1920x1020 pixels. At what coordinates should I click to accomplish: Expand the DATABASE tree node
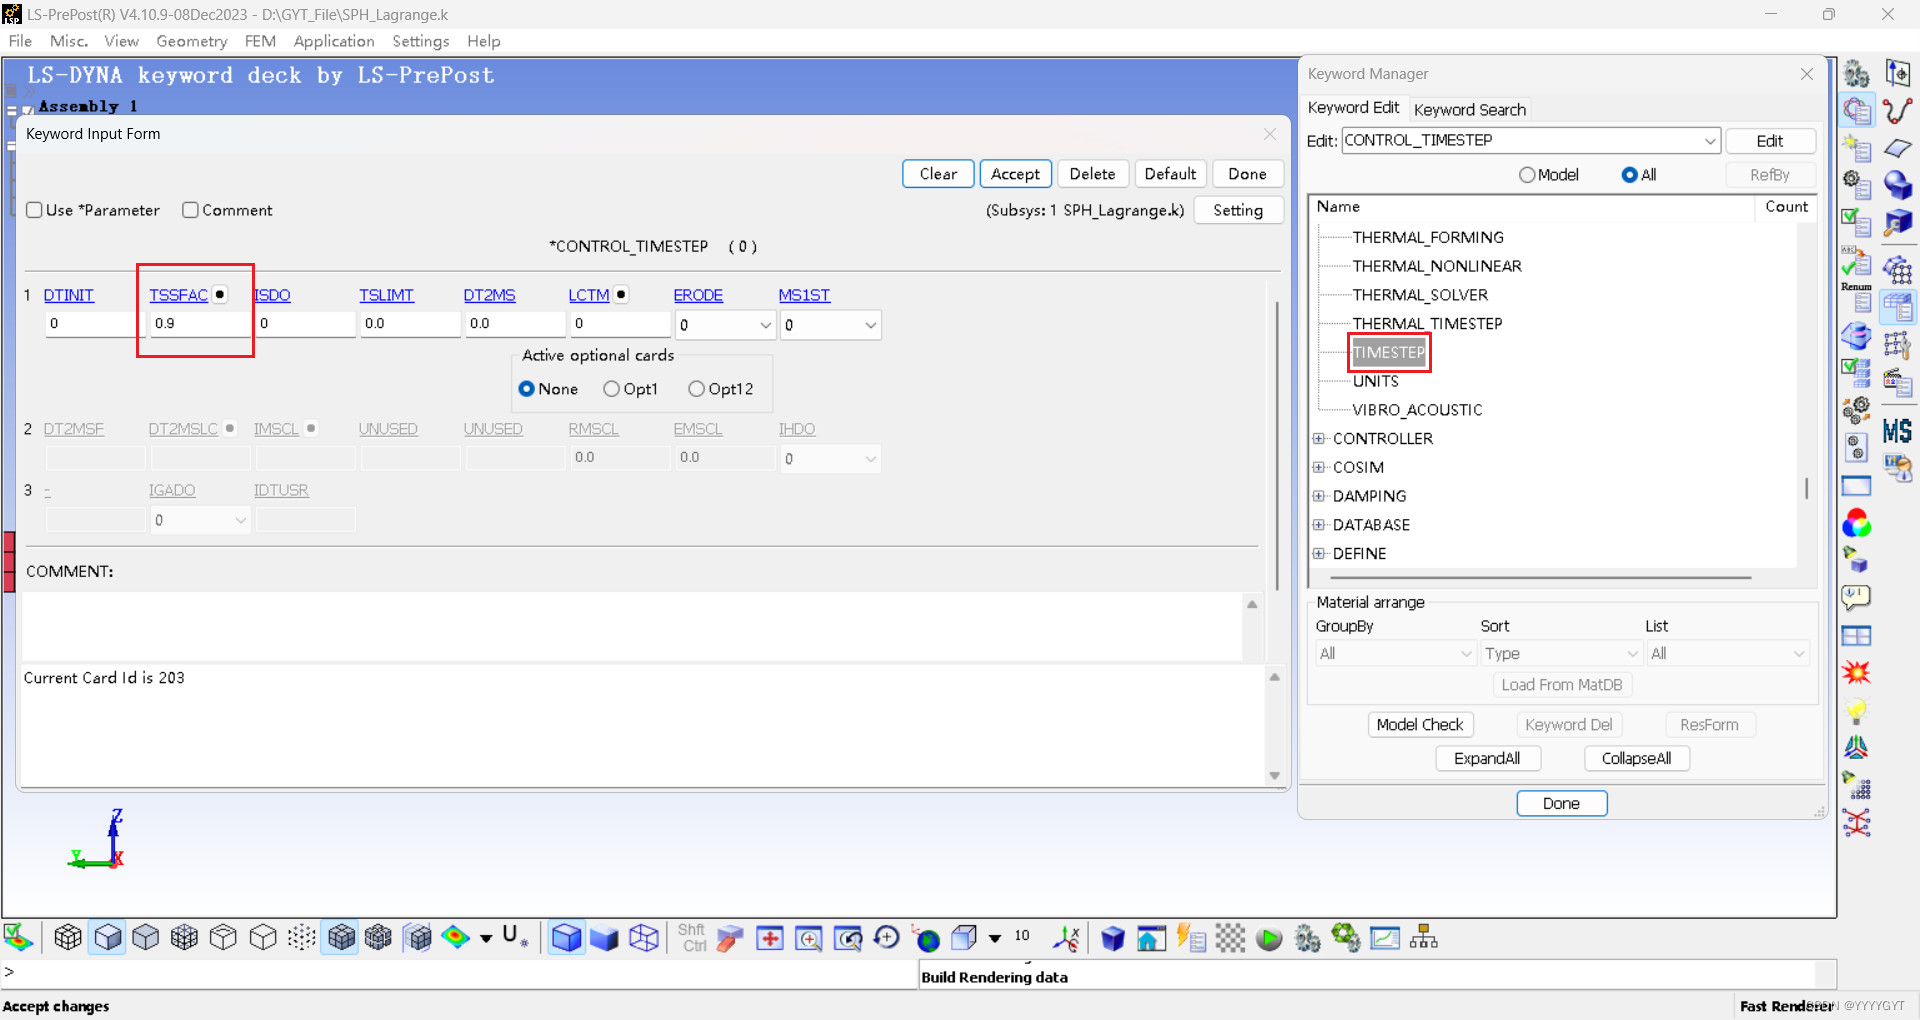[1319, 525]
